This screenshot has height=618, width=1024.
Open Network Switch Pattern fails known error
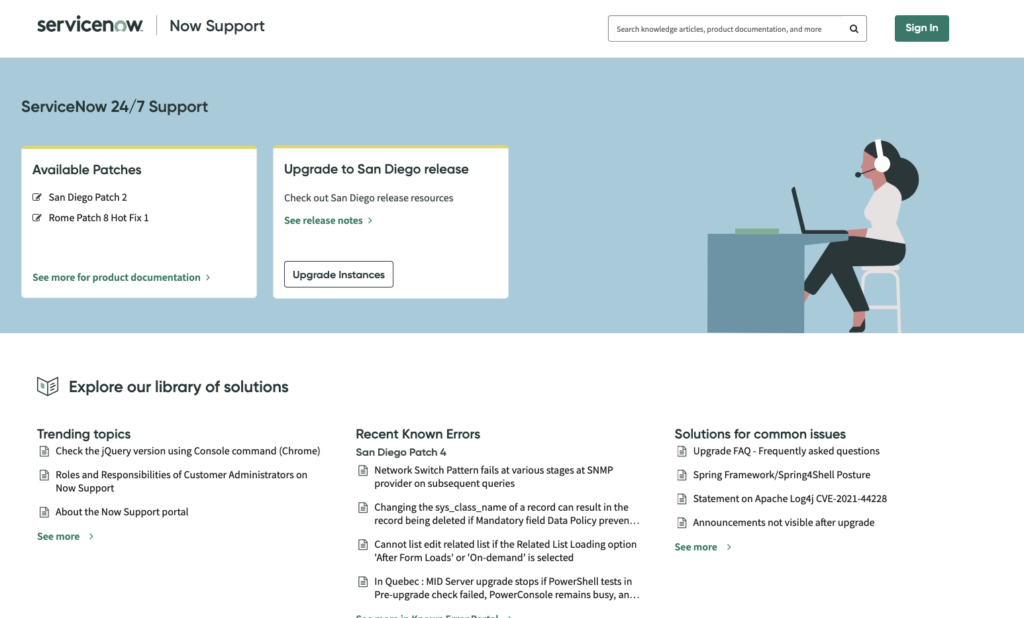click(x=494, y=477)
